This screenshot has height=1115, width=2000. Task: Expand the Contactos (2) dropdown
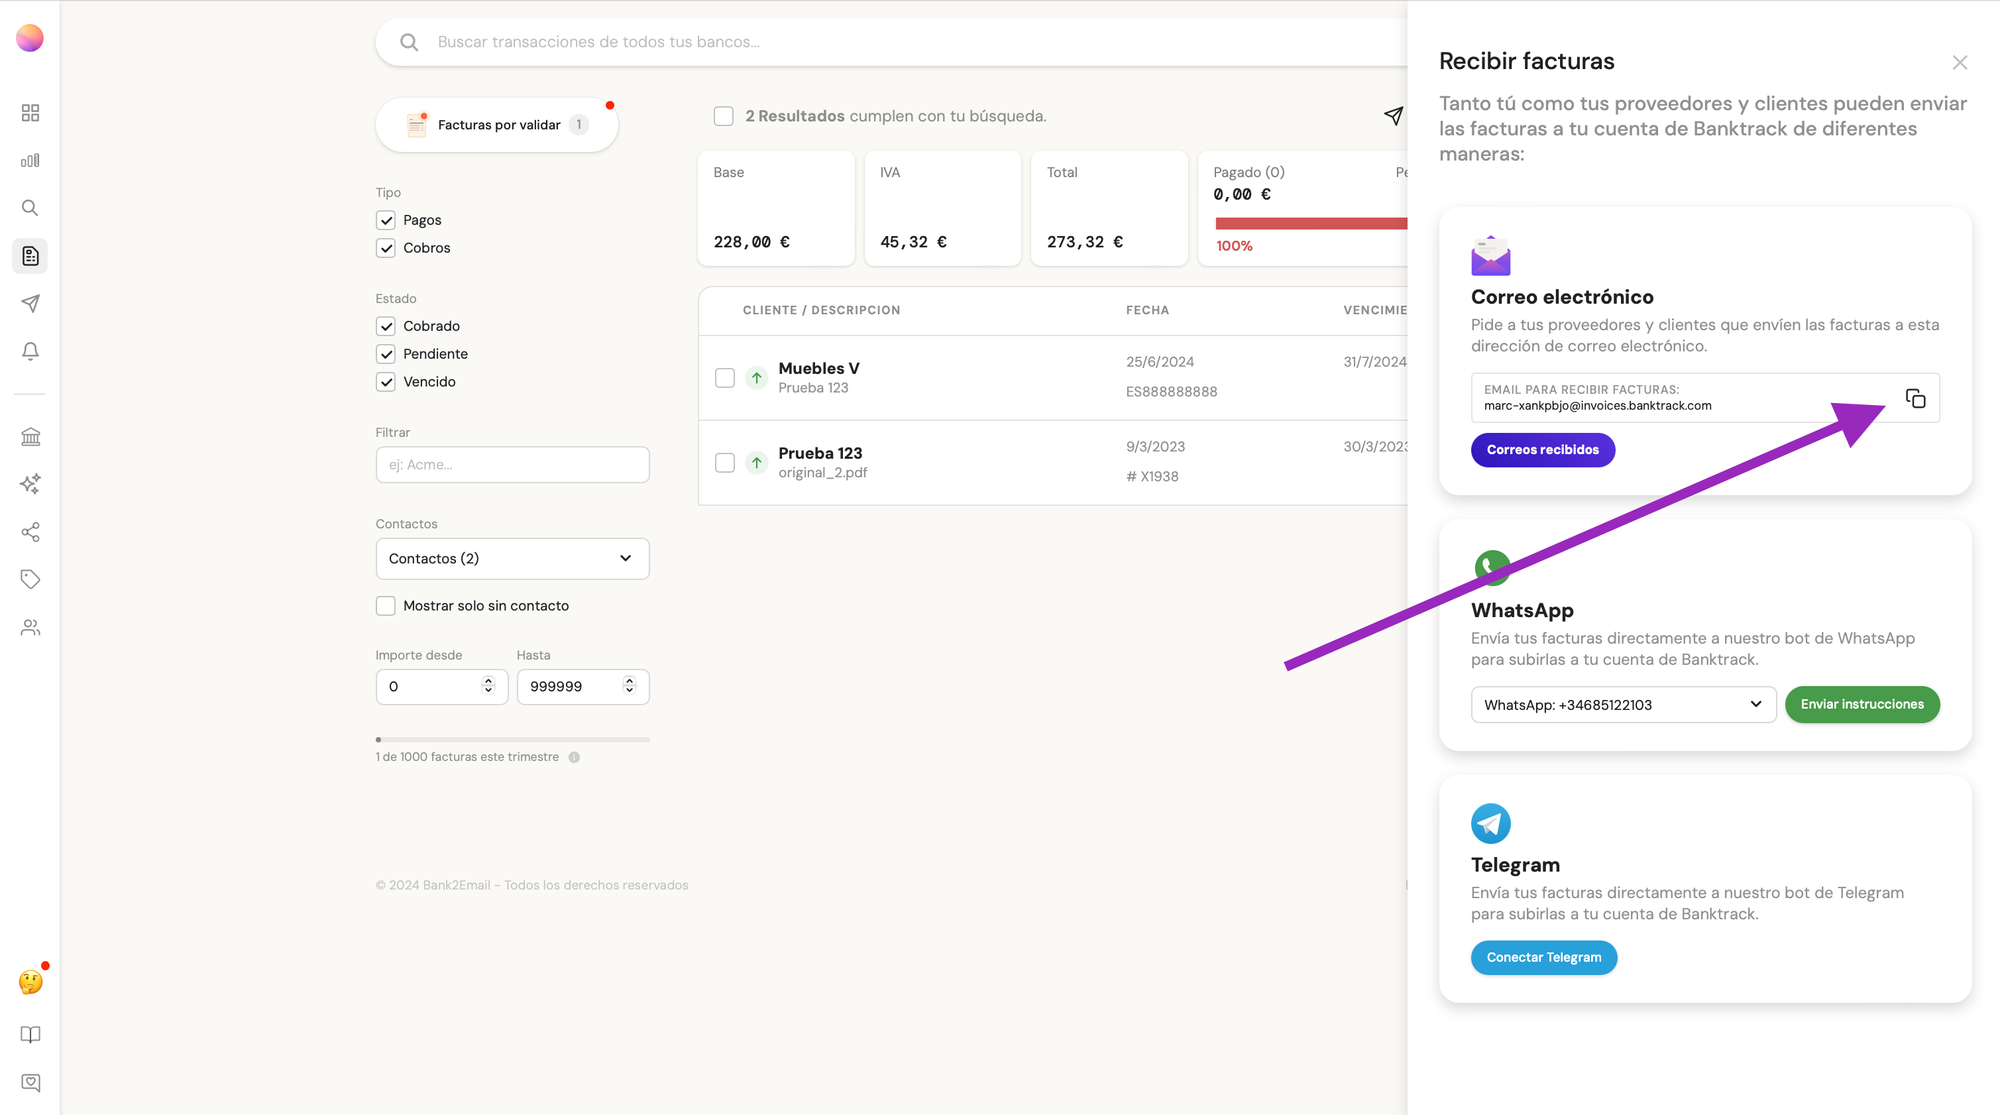pos(512,559)
